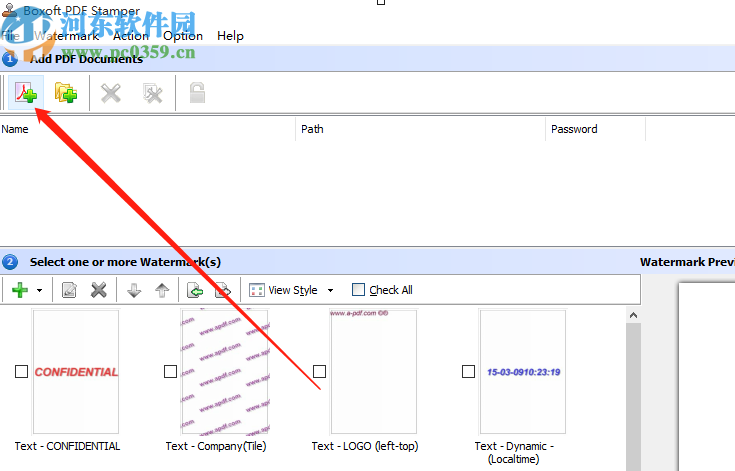Click the Import watermark icon

tap(195, 290)
